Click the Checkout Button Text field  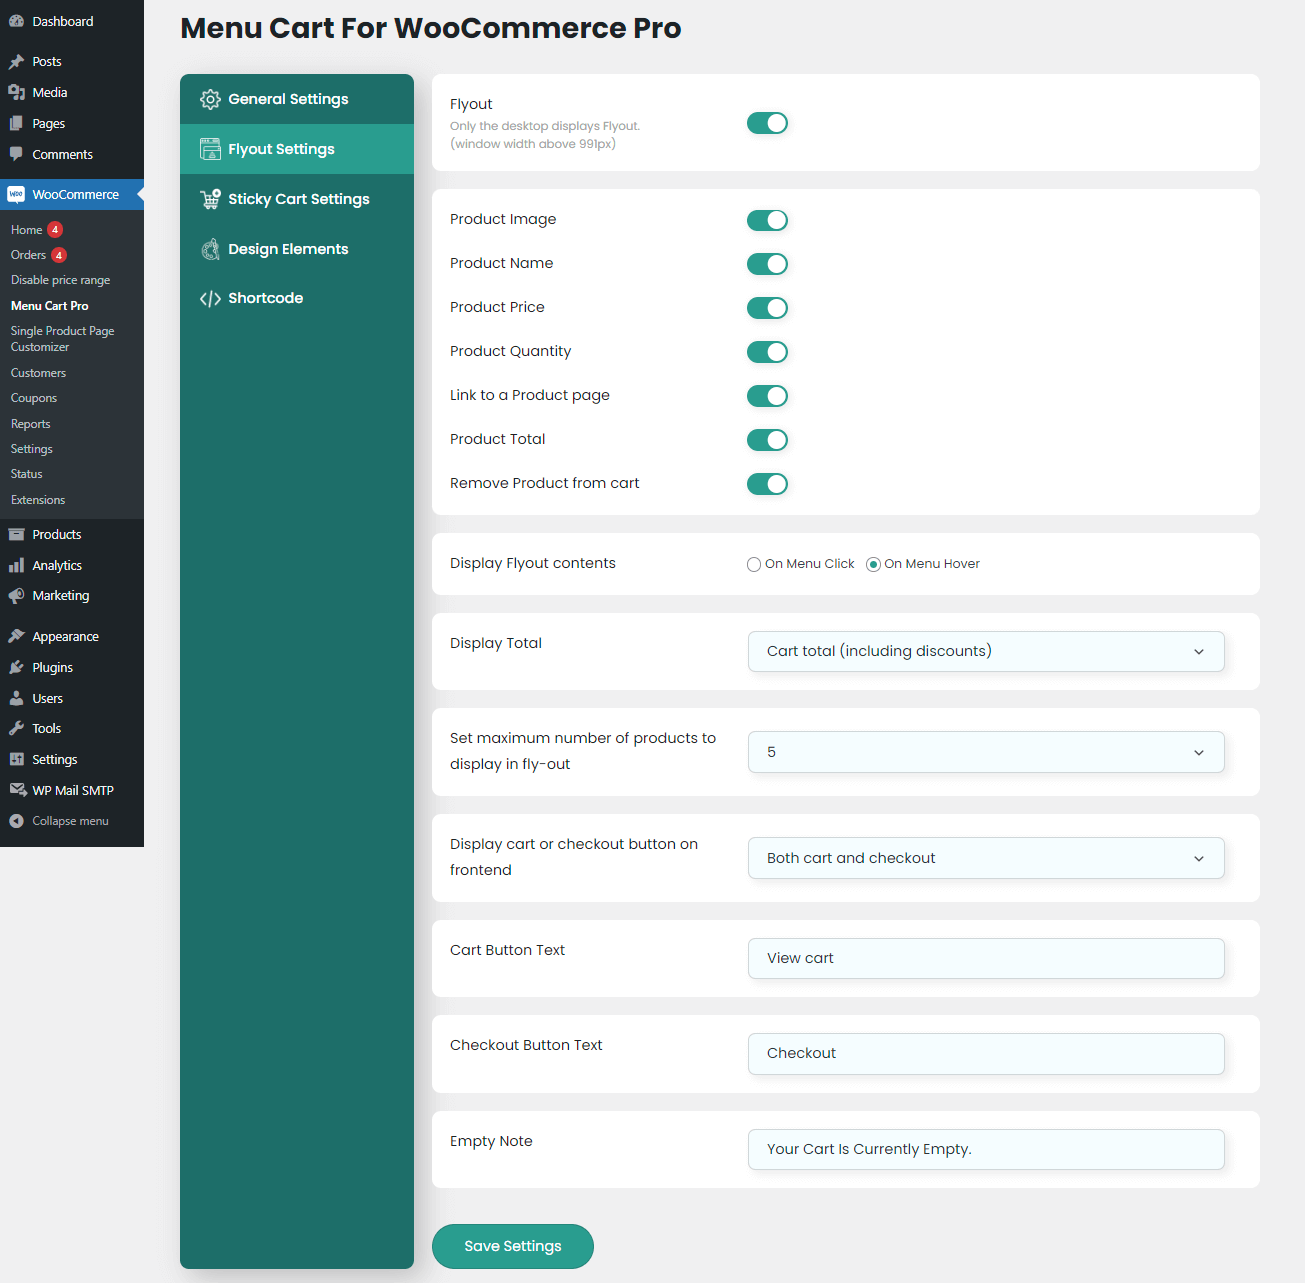tap(986, 1054)
